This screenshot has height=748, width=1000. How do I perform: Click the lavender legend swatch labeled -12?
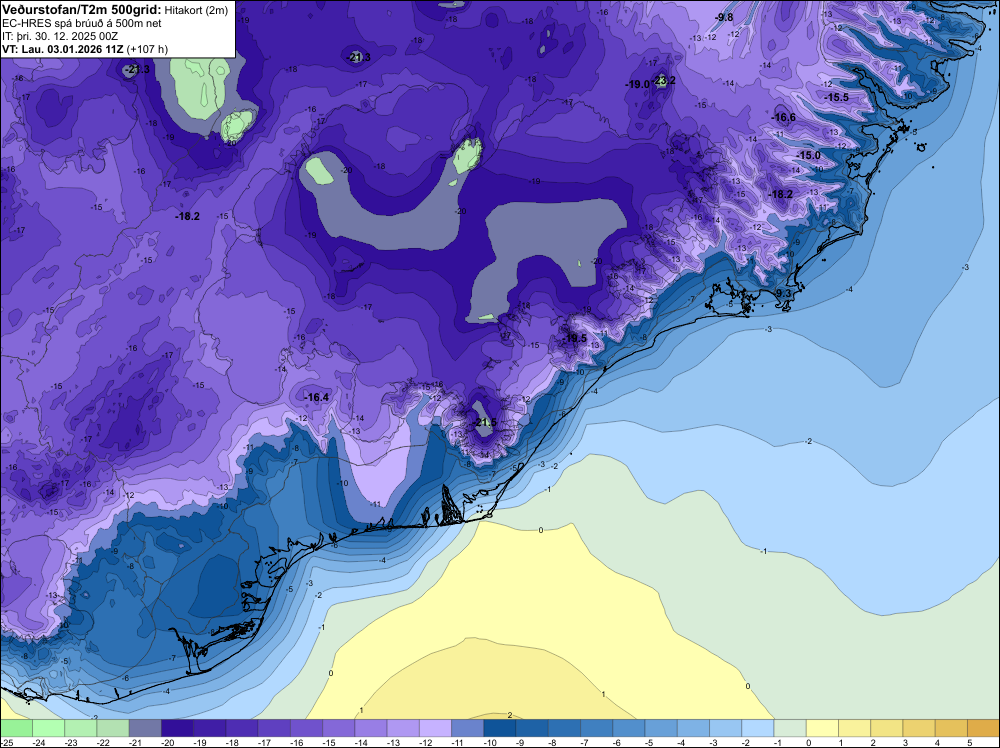(435, 728)
